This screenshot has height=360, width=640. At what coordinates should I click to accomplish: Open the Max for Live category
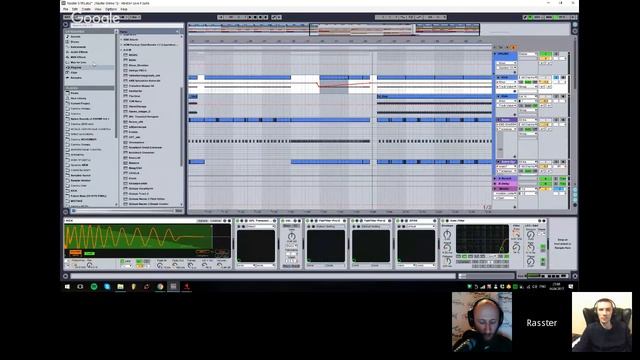coord(78,62)
